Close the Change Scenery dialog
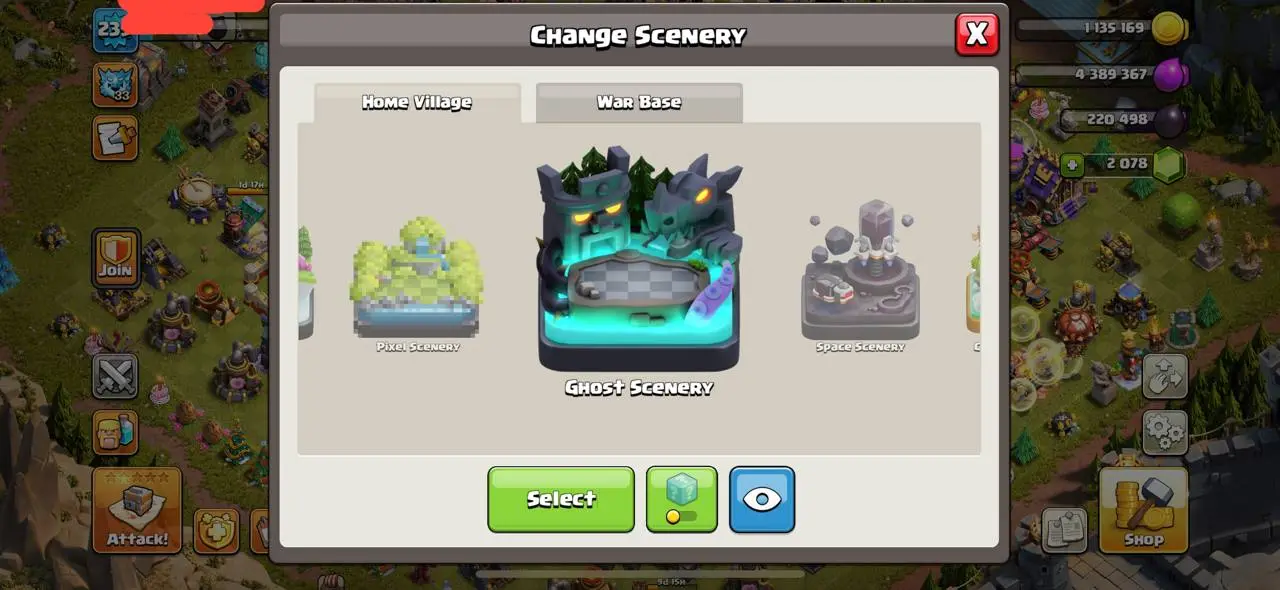The image size is (1280, 590). [977, 34]
